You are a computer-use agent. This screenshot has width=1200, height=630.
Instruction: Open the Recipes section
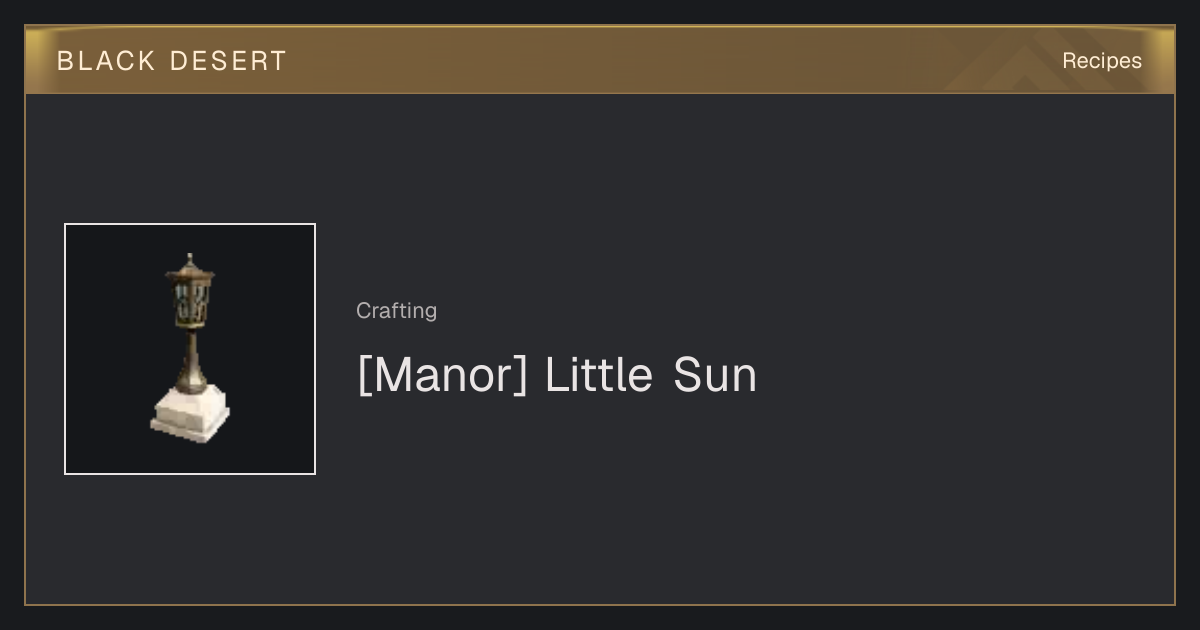pyautogui.click(x=1102, y=61)
